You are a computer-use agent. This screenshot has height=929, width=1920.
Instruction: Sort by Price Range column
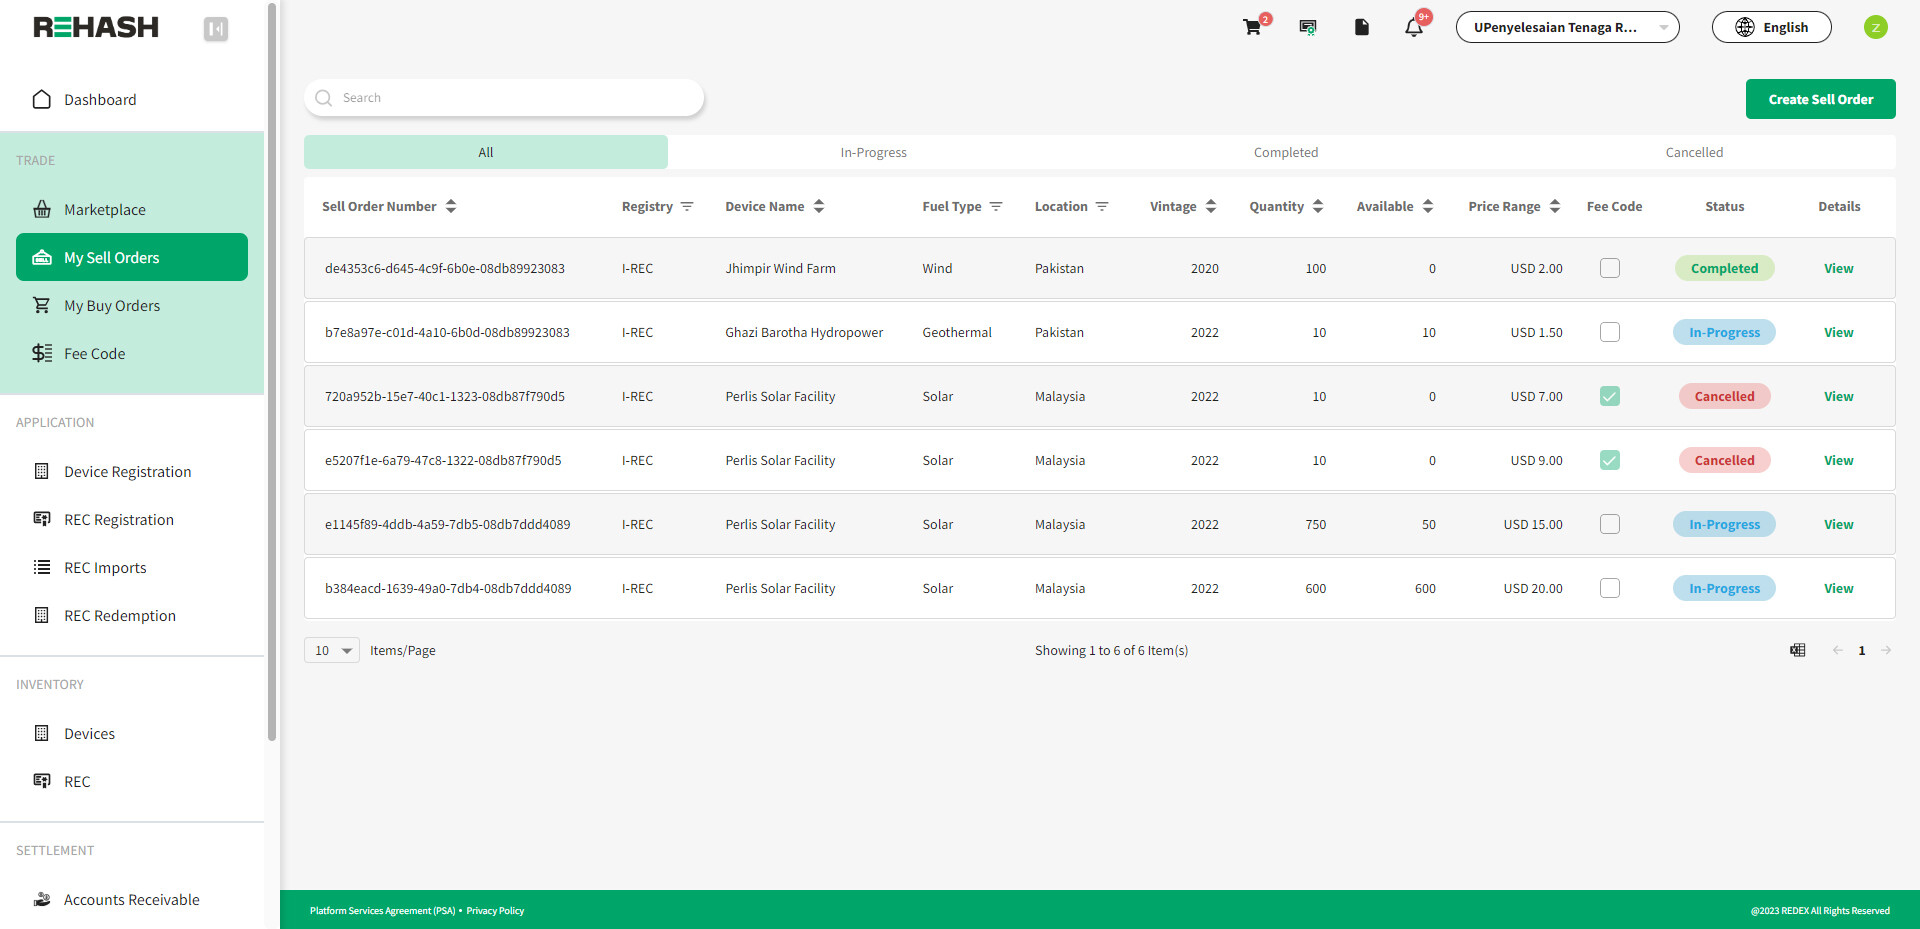(x=1554, y=206)
